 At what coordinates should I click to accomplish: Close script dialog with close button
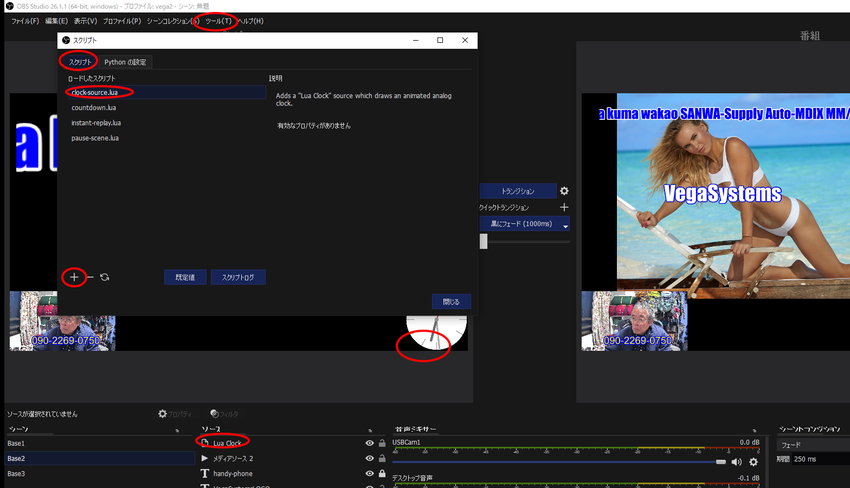[x=451, y=301]
